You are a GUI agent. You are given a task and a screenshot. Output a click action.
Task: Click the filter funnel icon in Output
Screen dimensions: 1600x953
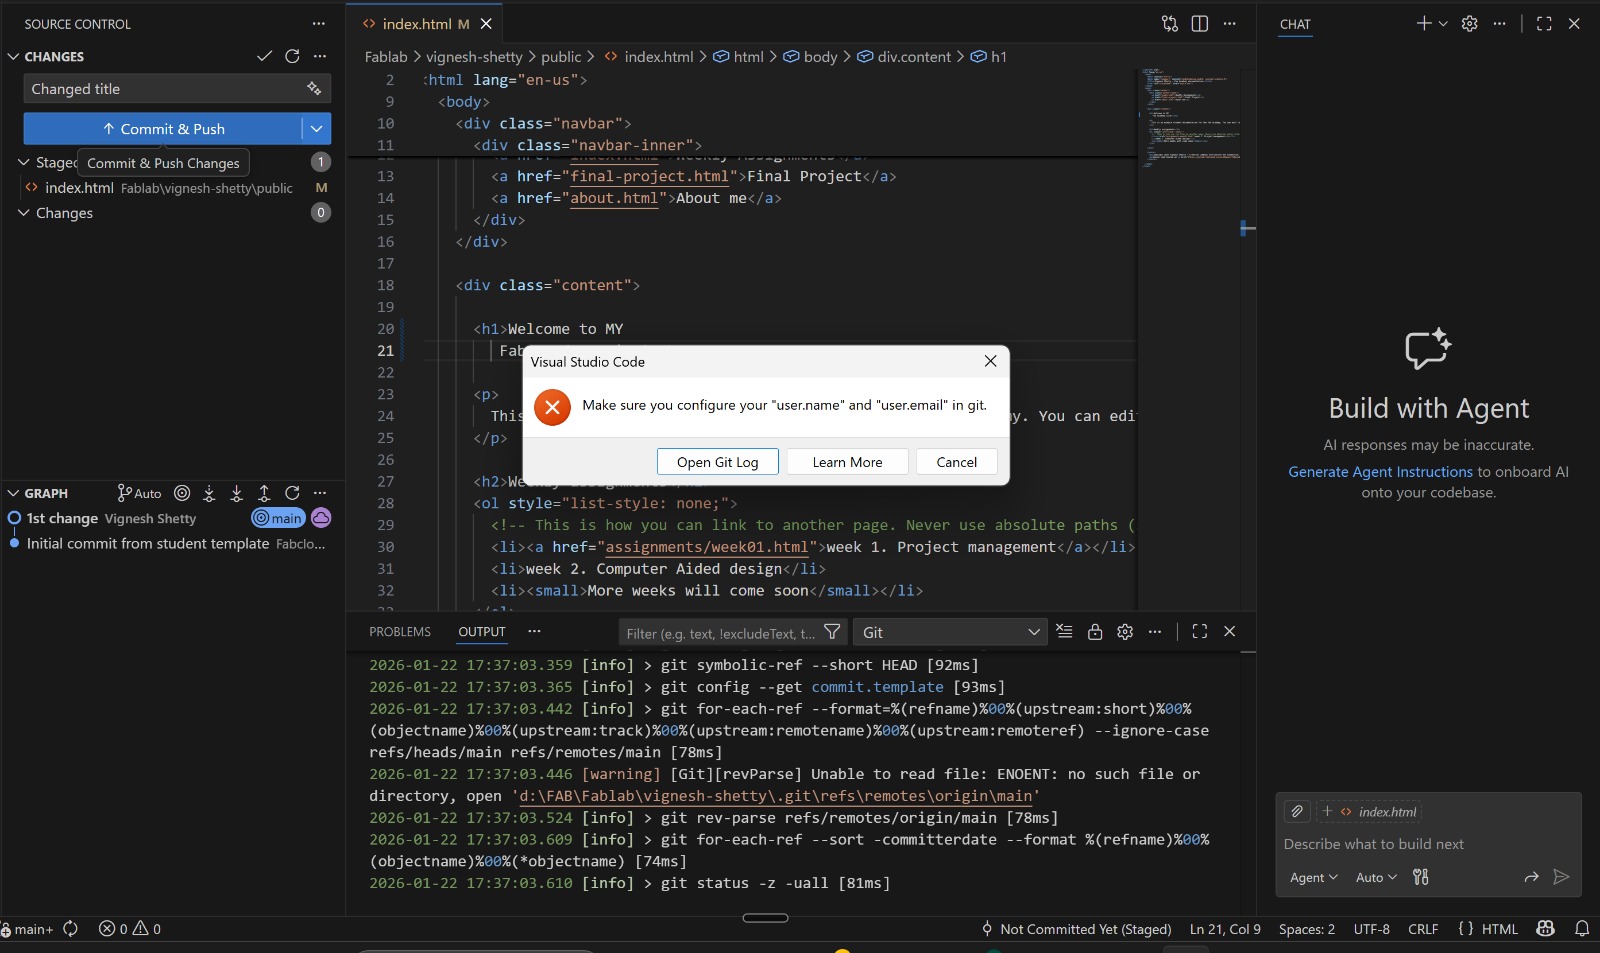pyautogui.click(x=832, y=632)
